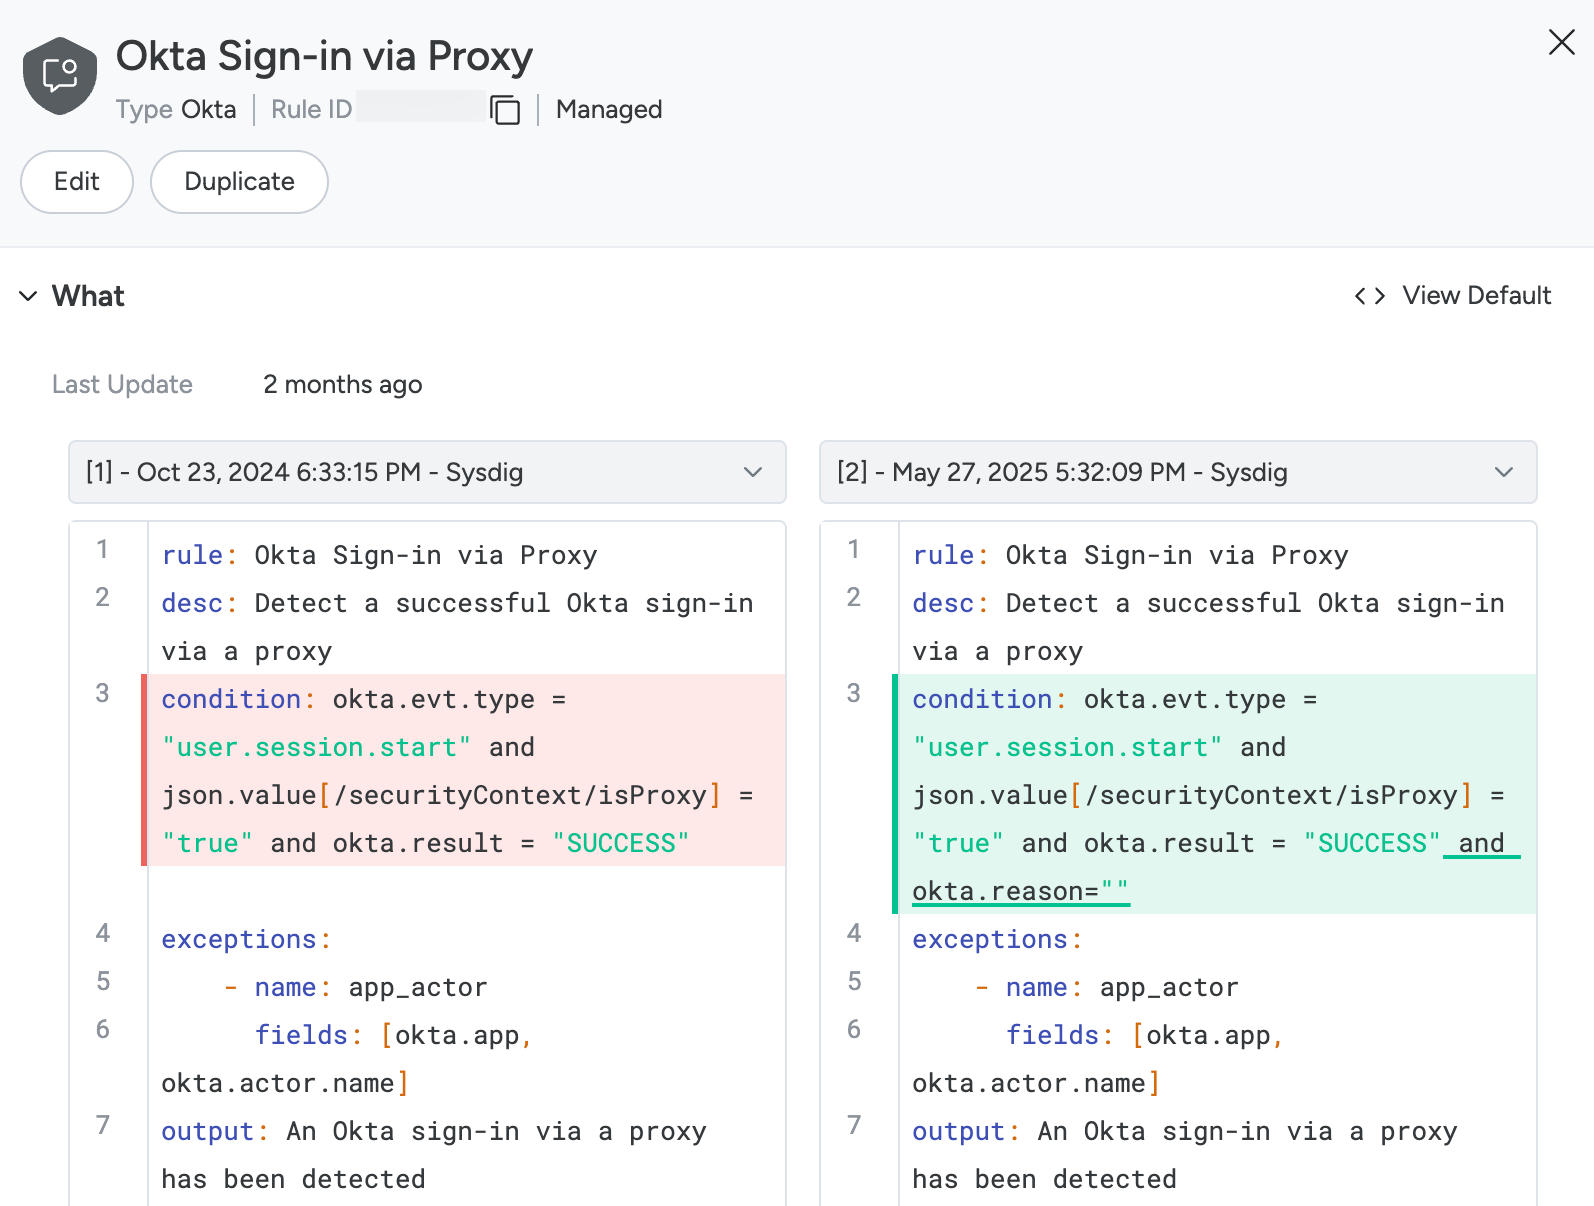Image resolution: width=1594 pixels, height=1206 pixels.
Task: Open the Oct 23, 2024 version dropdown
Action: [x=427, y=472]
